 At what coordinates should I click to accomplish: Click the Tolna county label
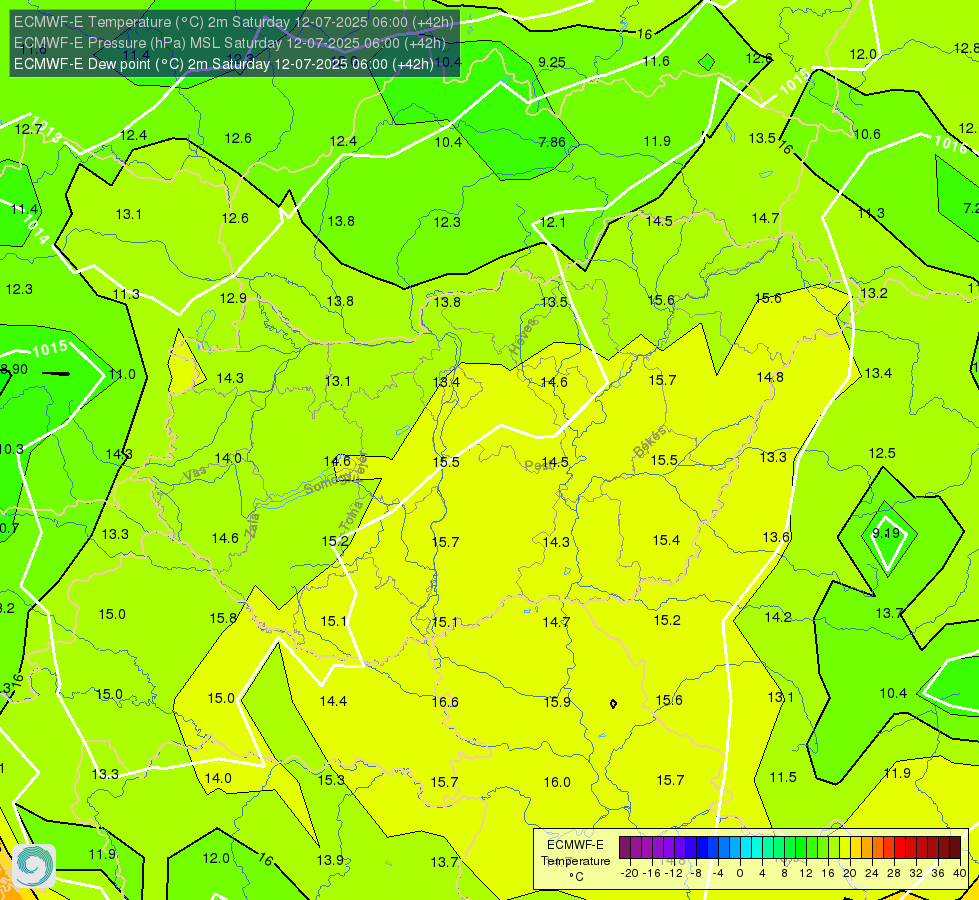coord(351,515)
